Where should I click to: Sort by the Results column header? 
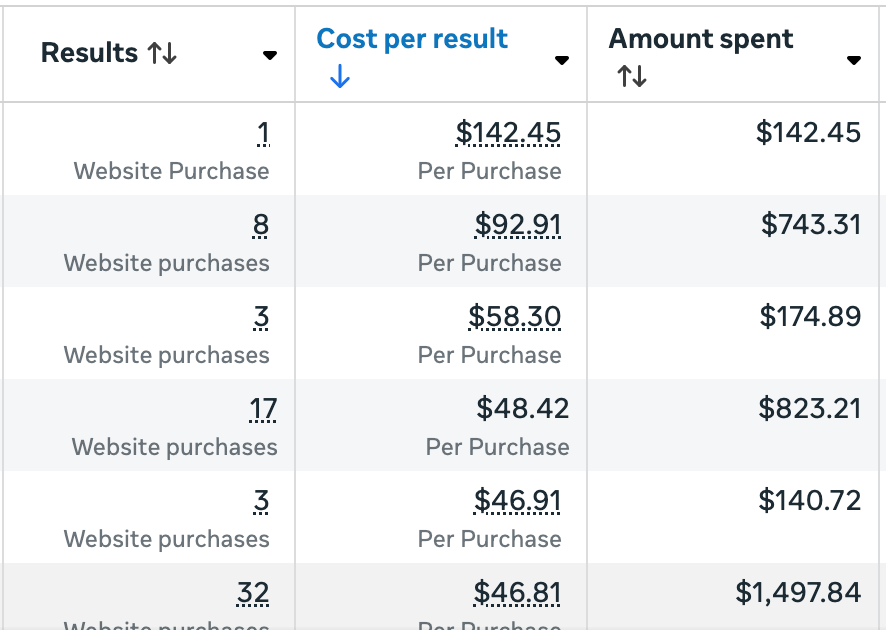pyautogui.click(x=89, y=54)
